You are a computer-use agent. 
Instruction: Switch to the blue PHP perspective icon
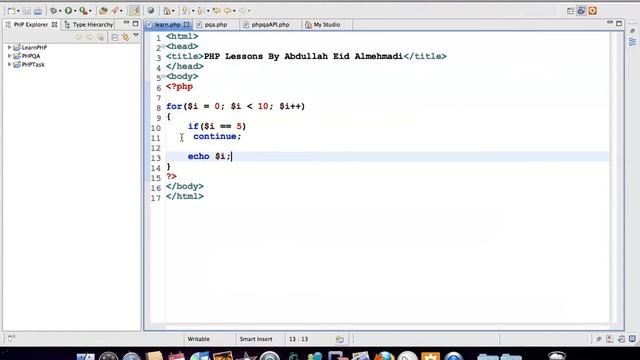tap(581, 11)
